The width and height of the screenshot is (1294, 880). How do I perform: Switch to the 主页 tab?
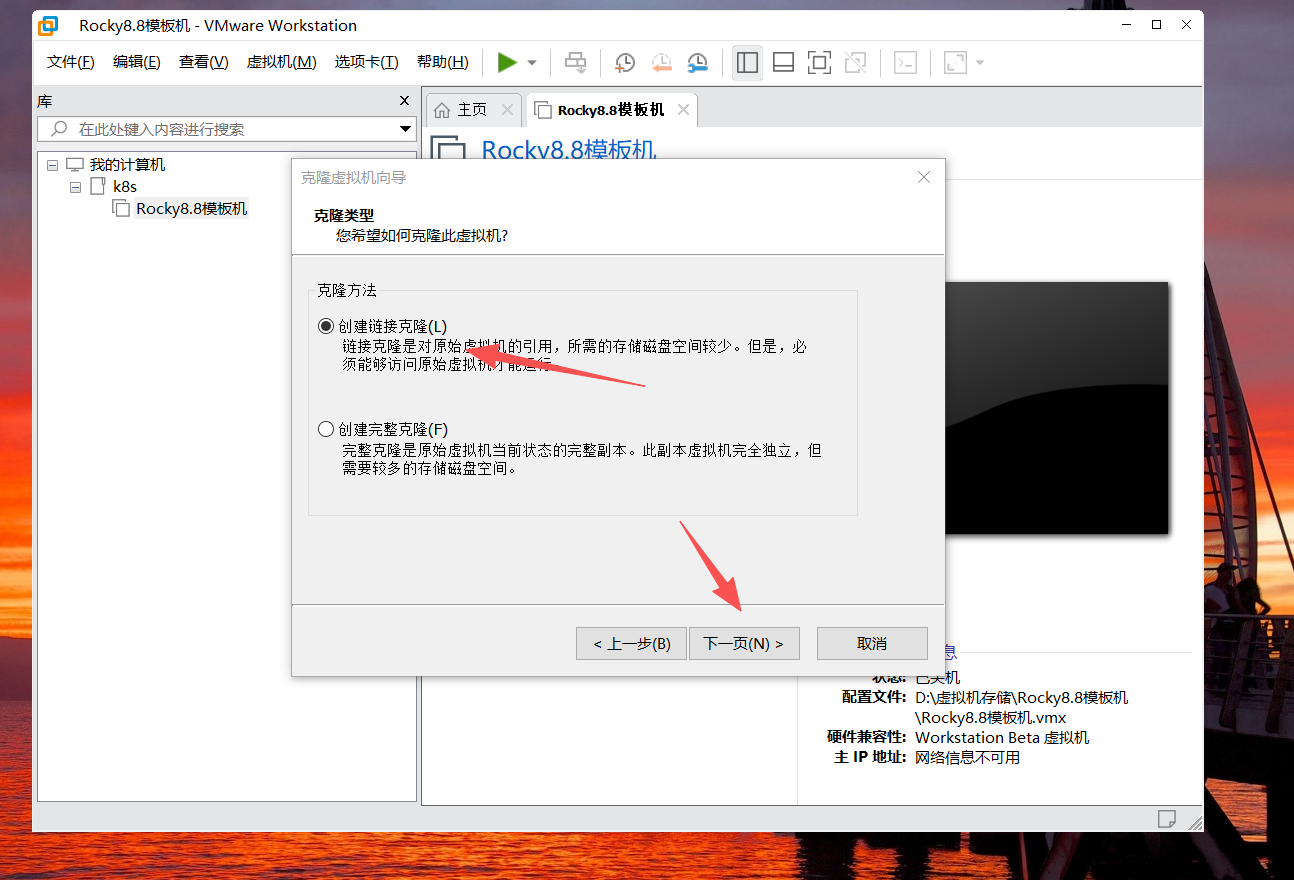(x=473, y=110)
